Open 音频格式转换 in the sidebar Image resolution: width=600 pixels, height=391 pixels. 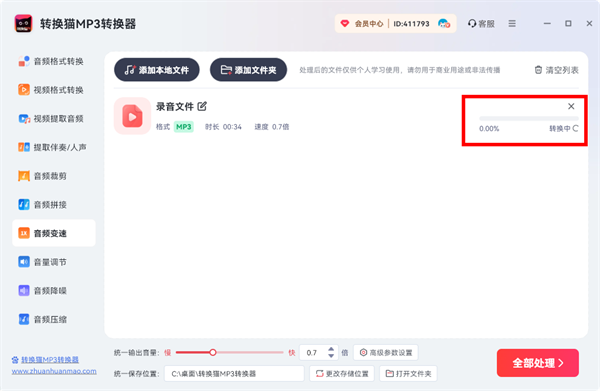(x=54, y=61)
